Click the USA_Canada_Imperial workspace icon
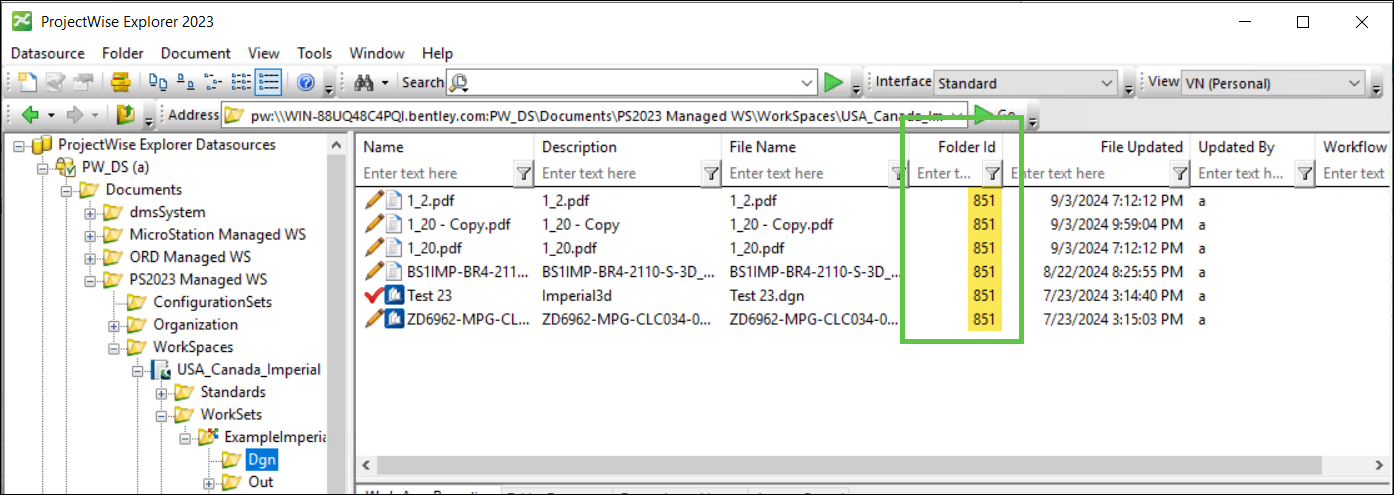Viewport: 1394px width, 495px height. click(x=162, y=370)
